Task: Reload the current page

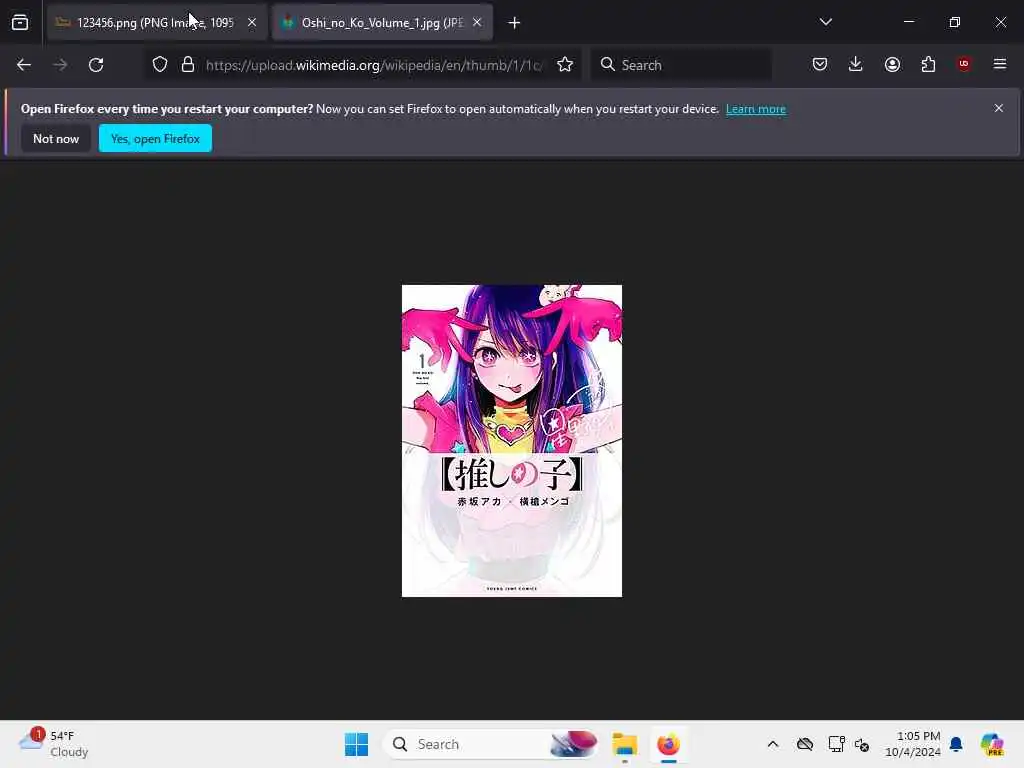Action: click(96, 65)
